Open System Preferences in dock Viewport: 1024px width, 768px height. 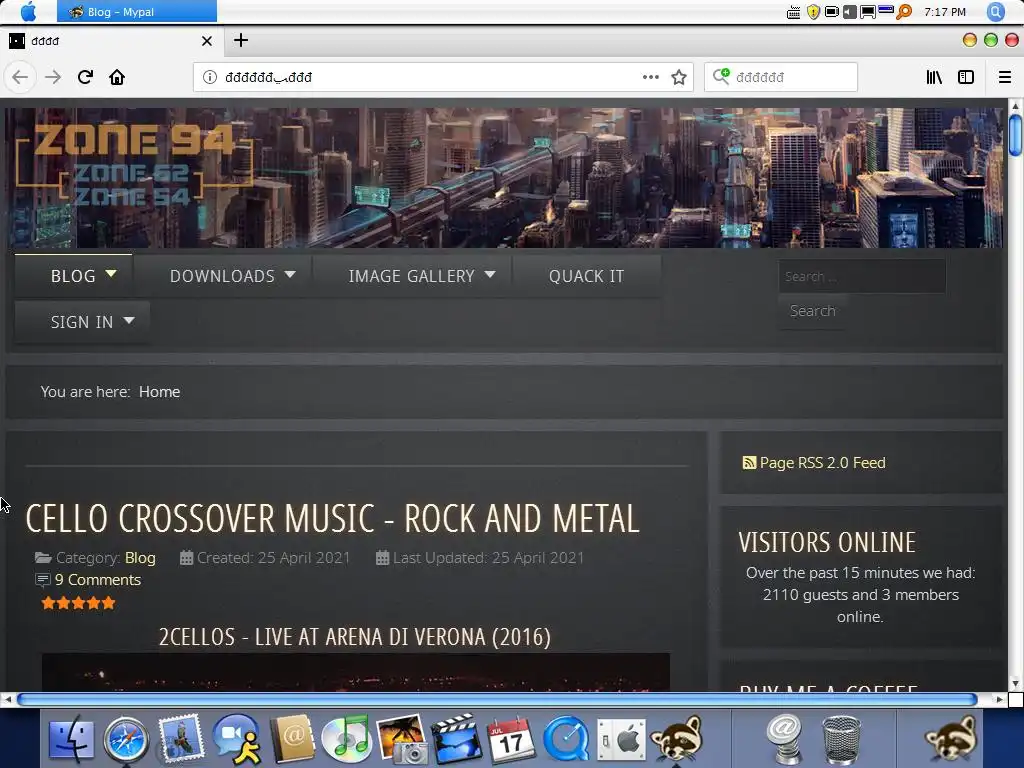[x=621, y=739]
